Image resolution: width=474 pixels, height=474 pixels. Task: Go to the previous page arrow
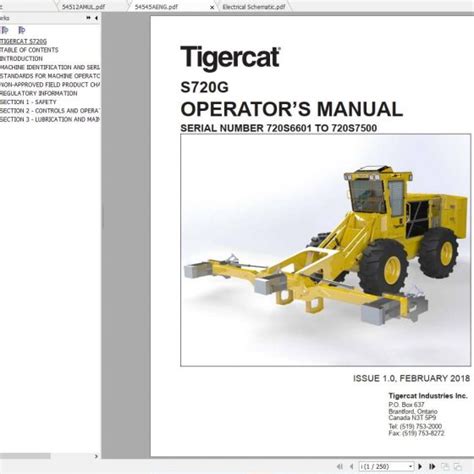[x=352, y=466]
